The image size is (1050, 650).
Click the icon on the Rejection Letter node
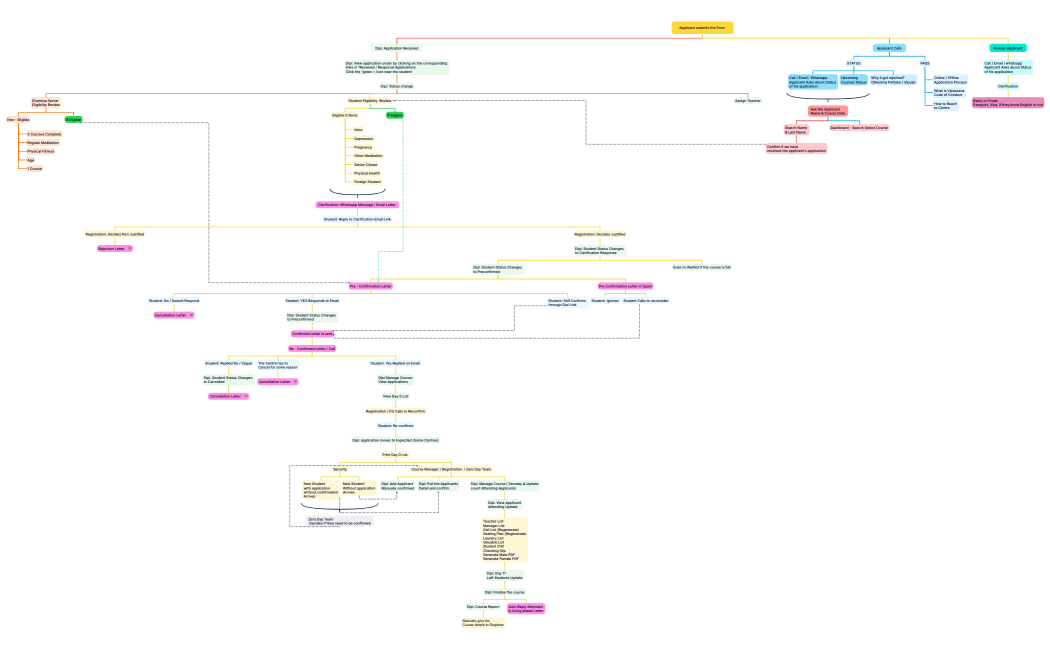pyautogui.click(x=129, y=248)
